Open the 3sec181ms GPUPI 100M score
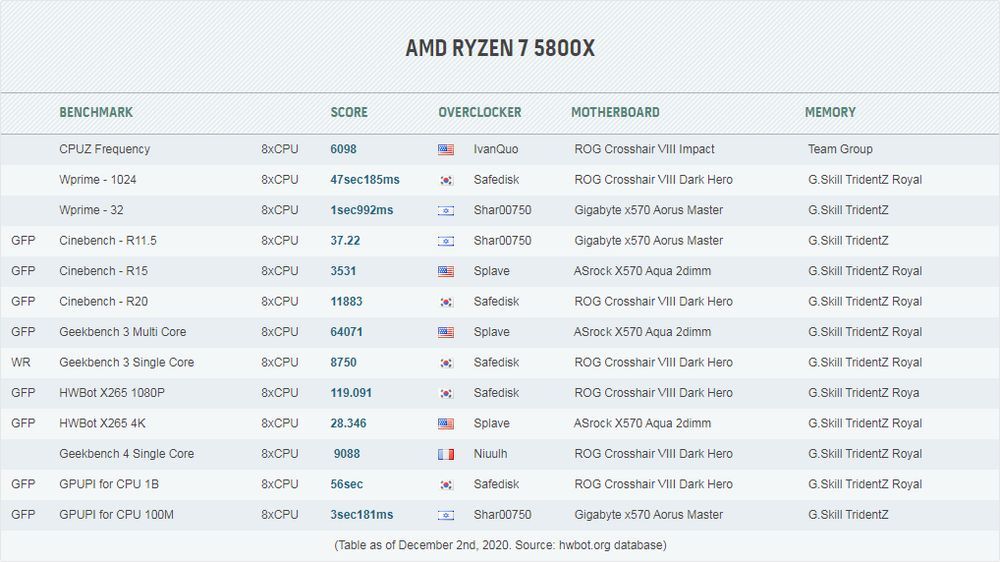 pyautogui.click(x=362, y=515)
